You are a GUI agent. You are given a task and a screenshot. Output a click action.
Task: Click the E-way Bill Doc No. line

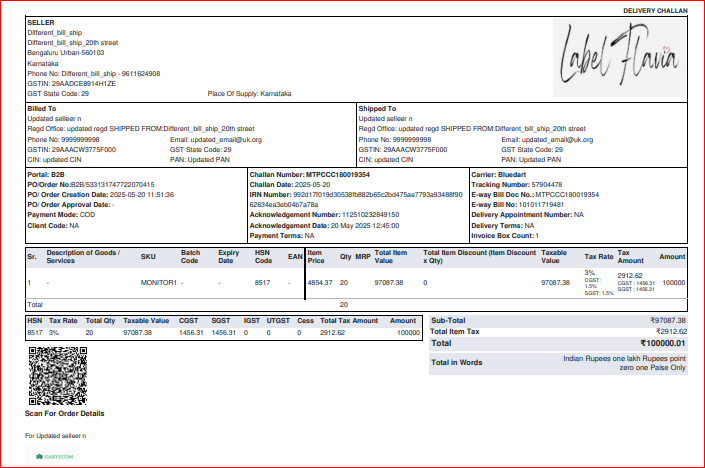535,195
